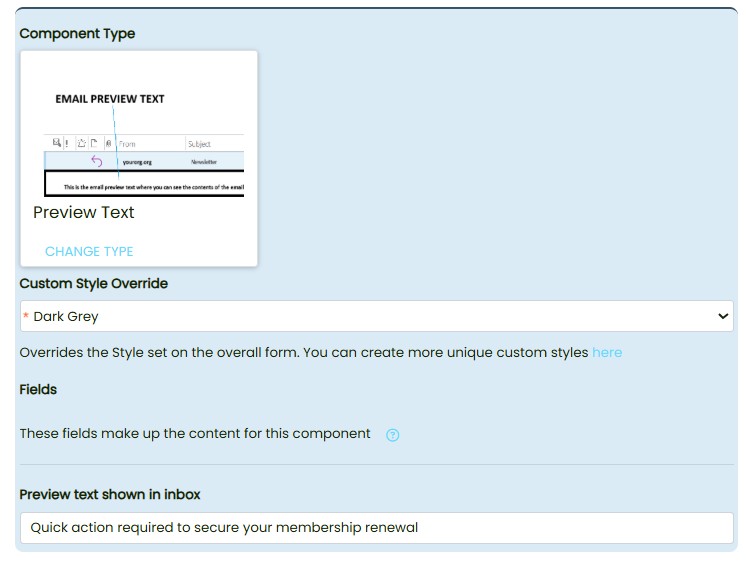Open the 'here' custom styles link
This screenshot has width=746, height=570.
tap(606, 353)
